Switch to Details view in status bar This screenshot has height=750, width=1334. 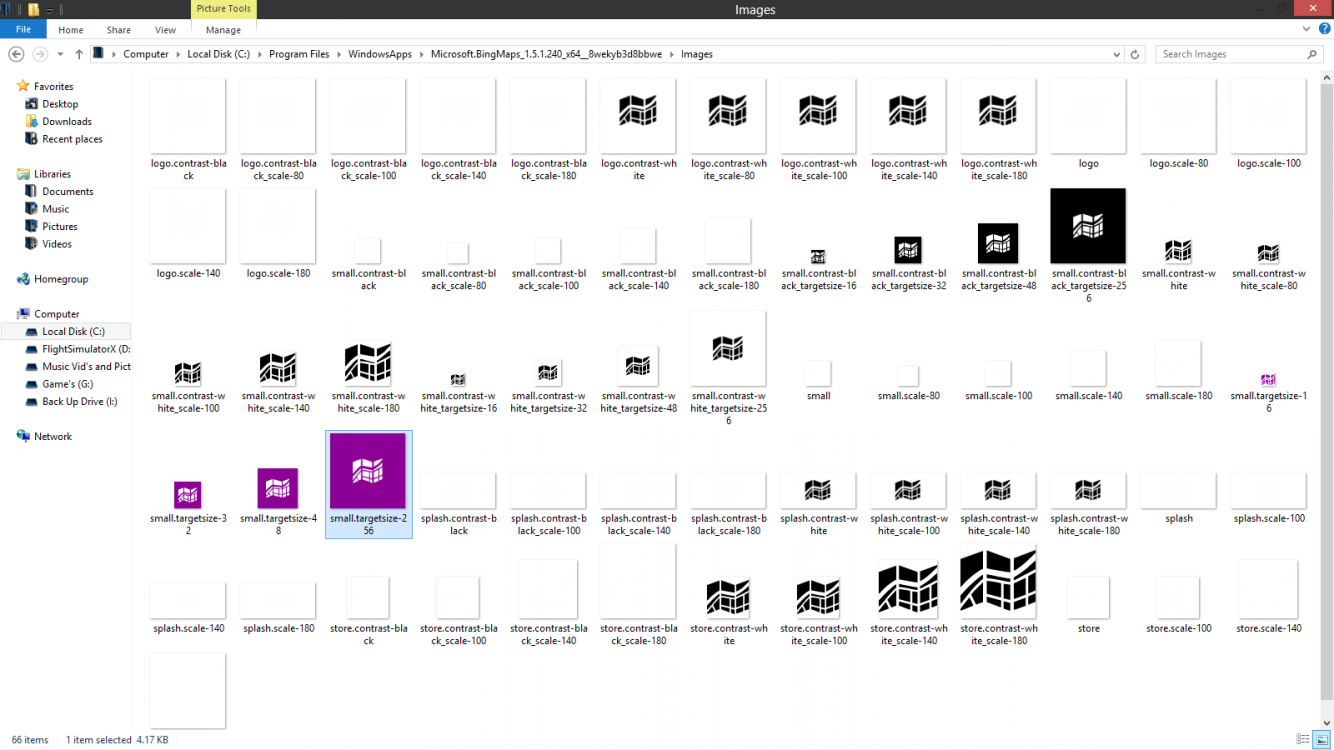[x=1303, y=740]
